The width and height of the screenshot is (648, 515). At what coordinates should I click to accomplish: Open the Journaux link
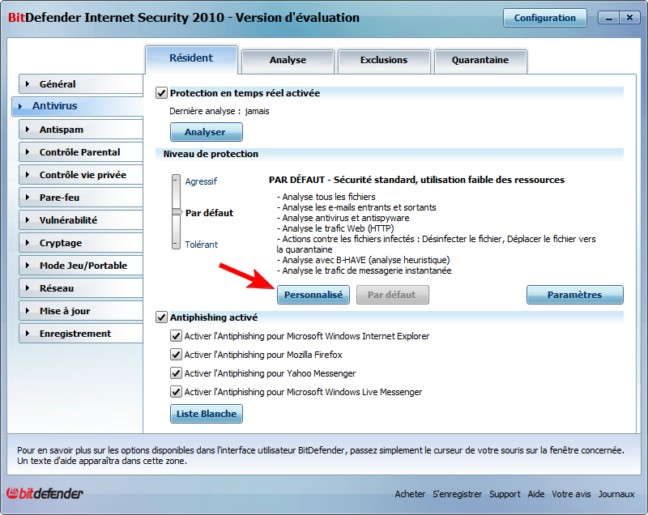tap(616, 494)
